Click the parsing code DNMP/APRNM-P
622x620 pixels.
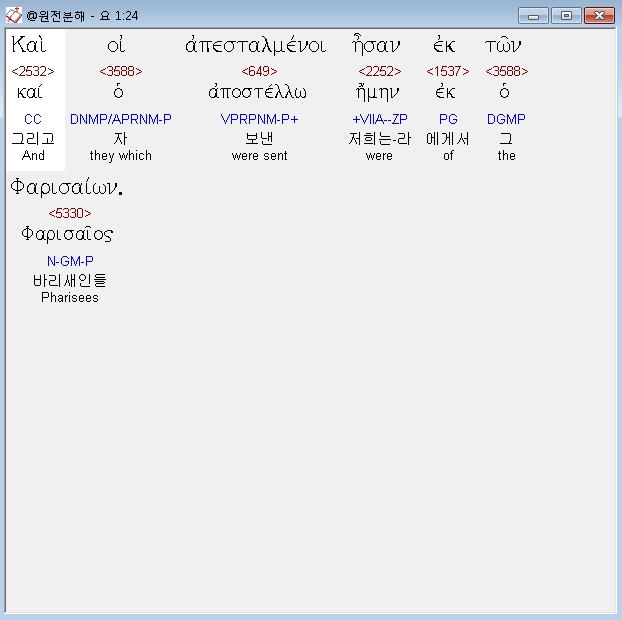(x=121, y=119)
